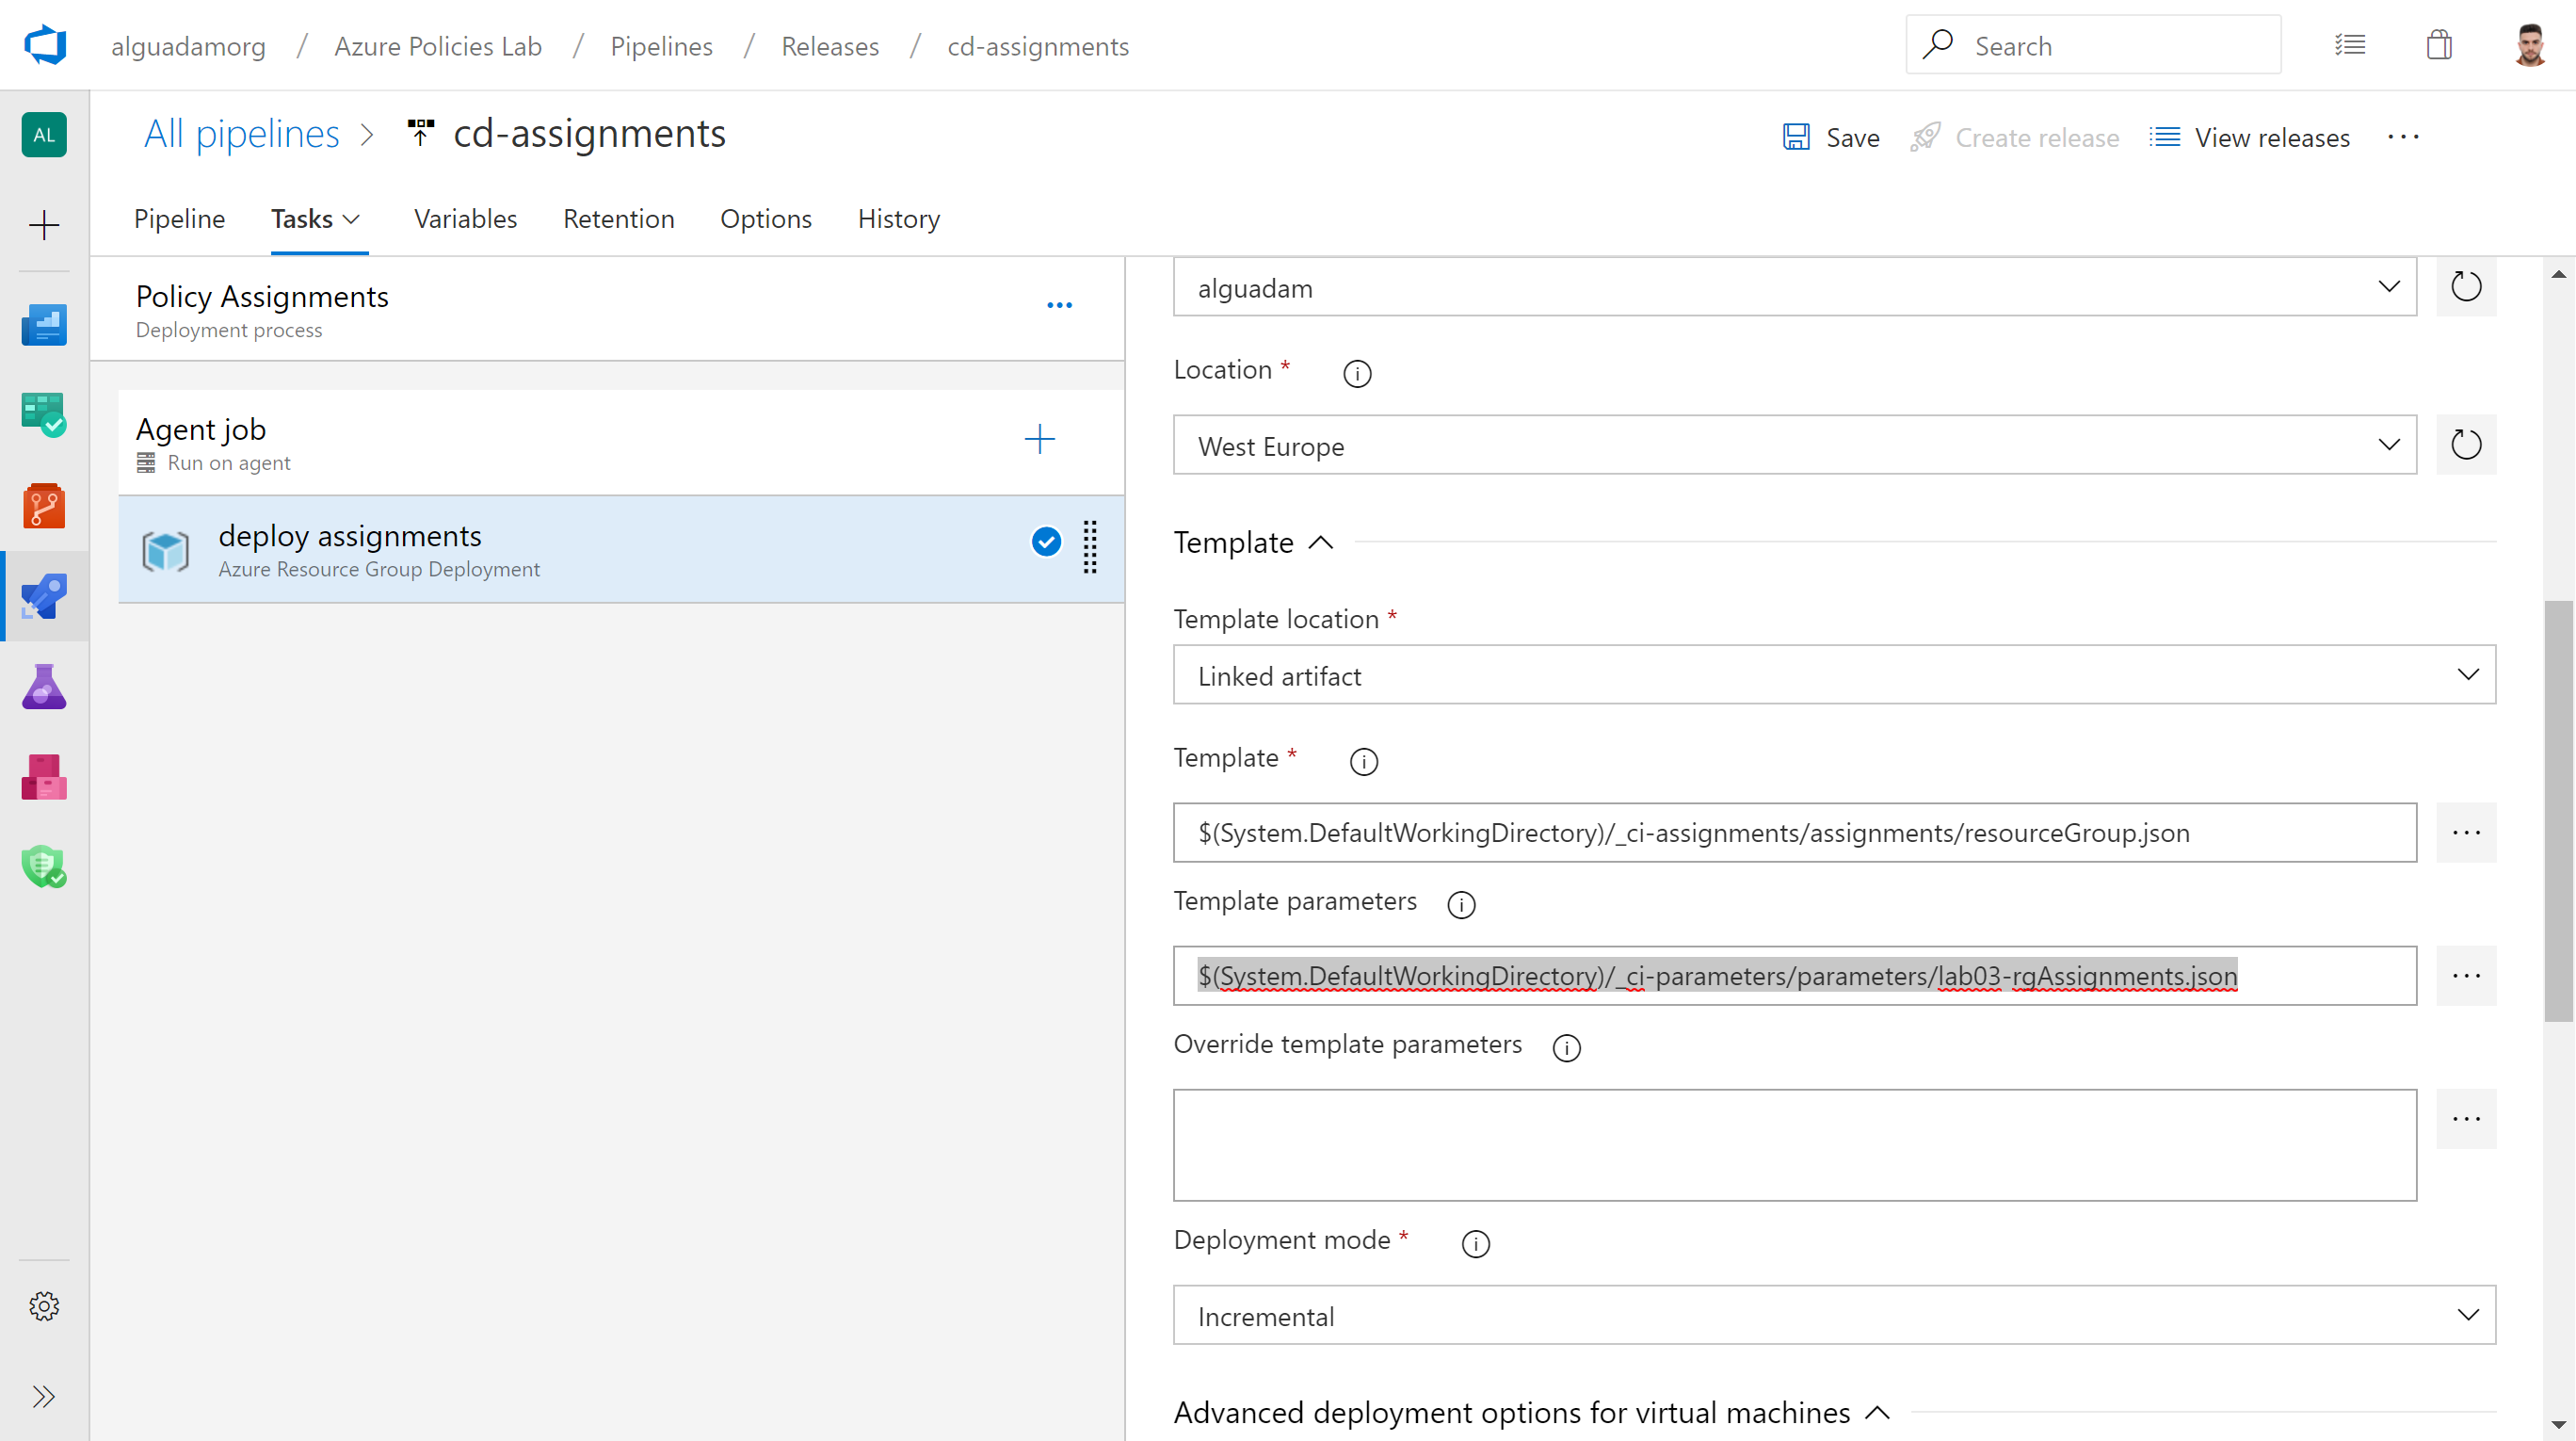Expand the Tasks tab dropdown chevron
The height and width of the screenshot is (1441, 2576).
351,219
